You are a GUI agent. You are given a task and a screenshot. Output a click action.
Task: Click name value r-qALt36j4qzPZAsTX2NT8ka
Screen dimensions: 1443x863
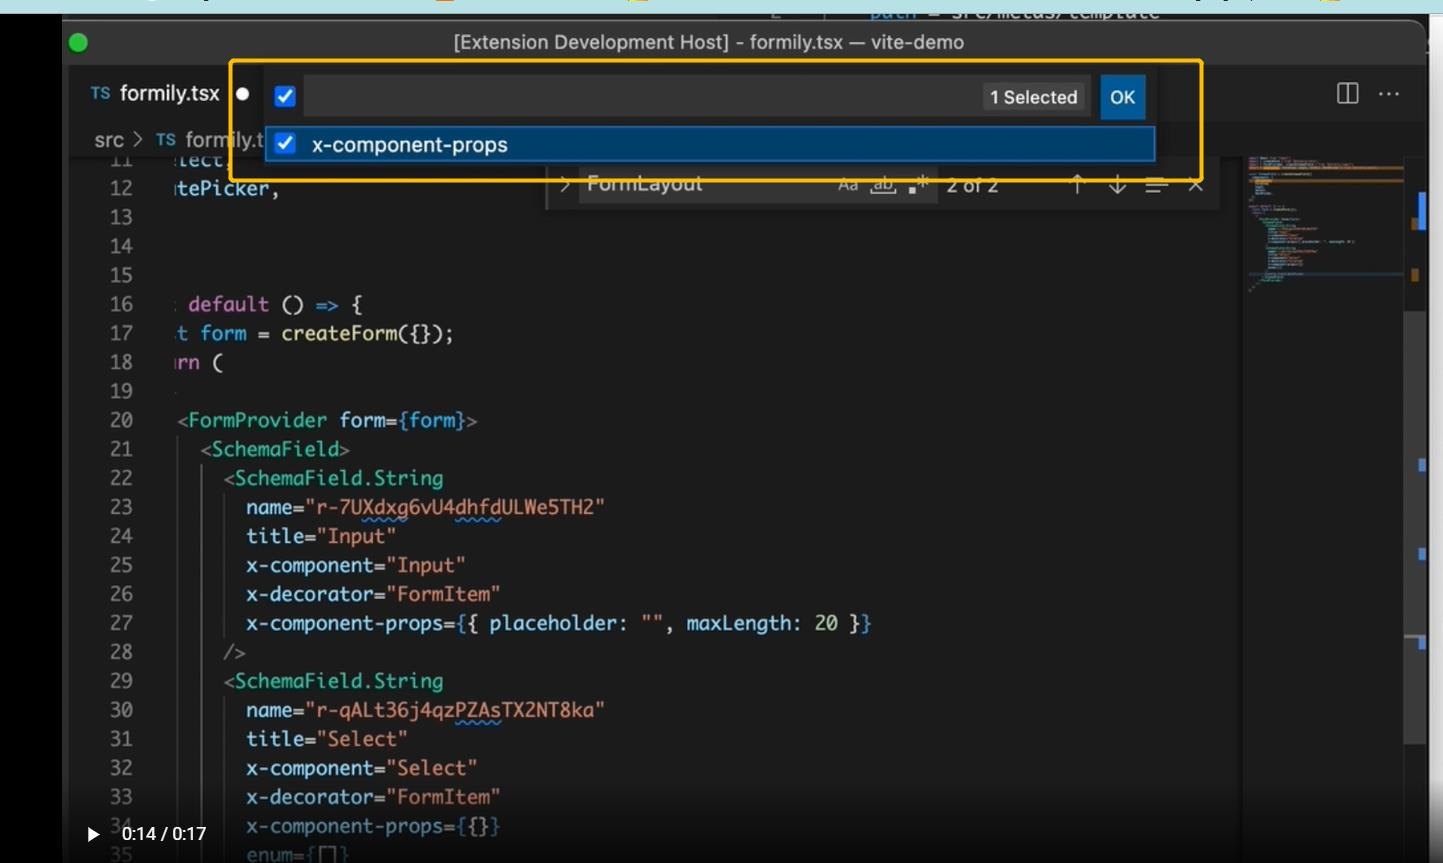(x=460, y=710)
